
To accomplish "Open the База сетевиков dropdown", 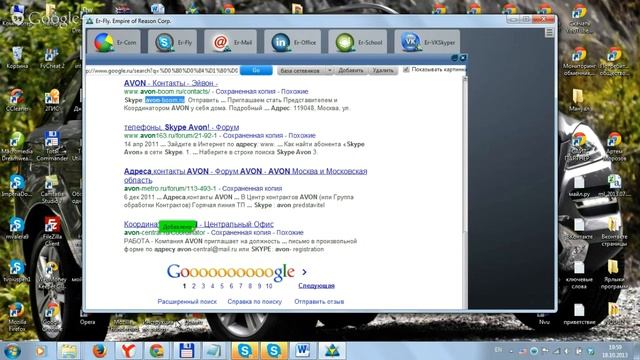I will (305, 71).
